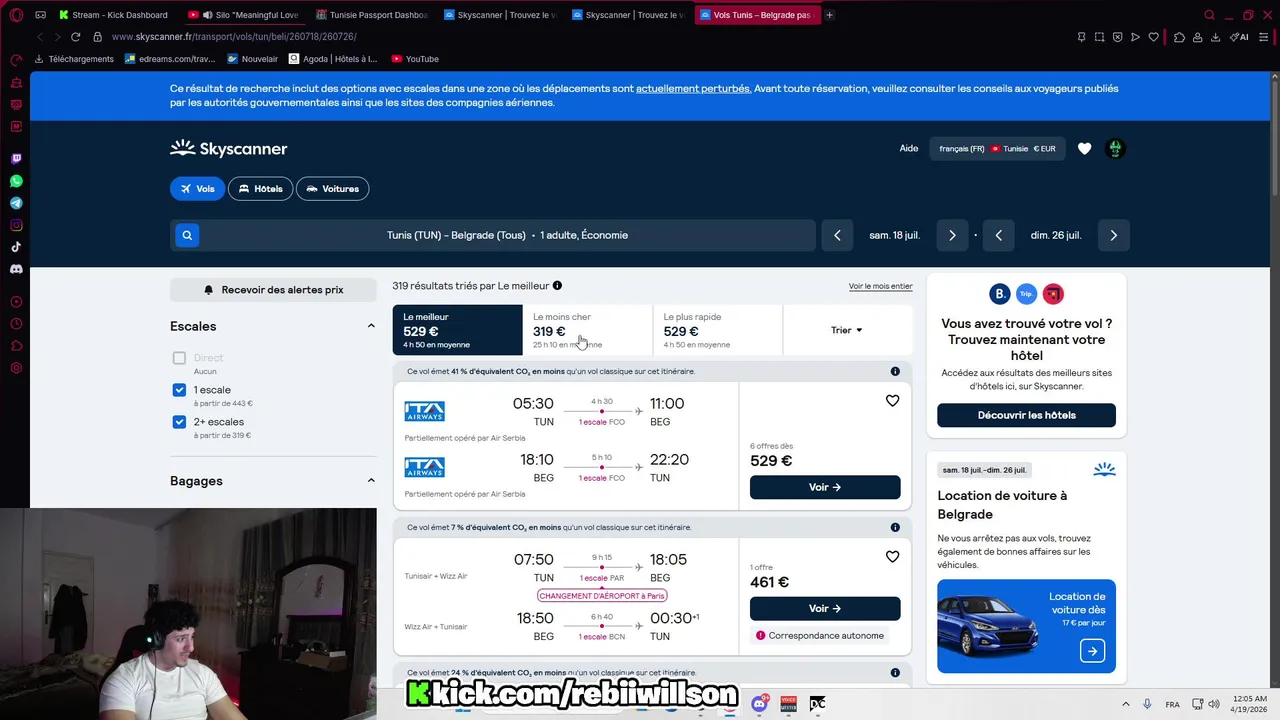The width and height of the screenshot is (1280, 720).
Task: Select the Le plus rapide tab
Action: coord(717,330)
